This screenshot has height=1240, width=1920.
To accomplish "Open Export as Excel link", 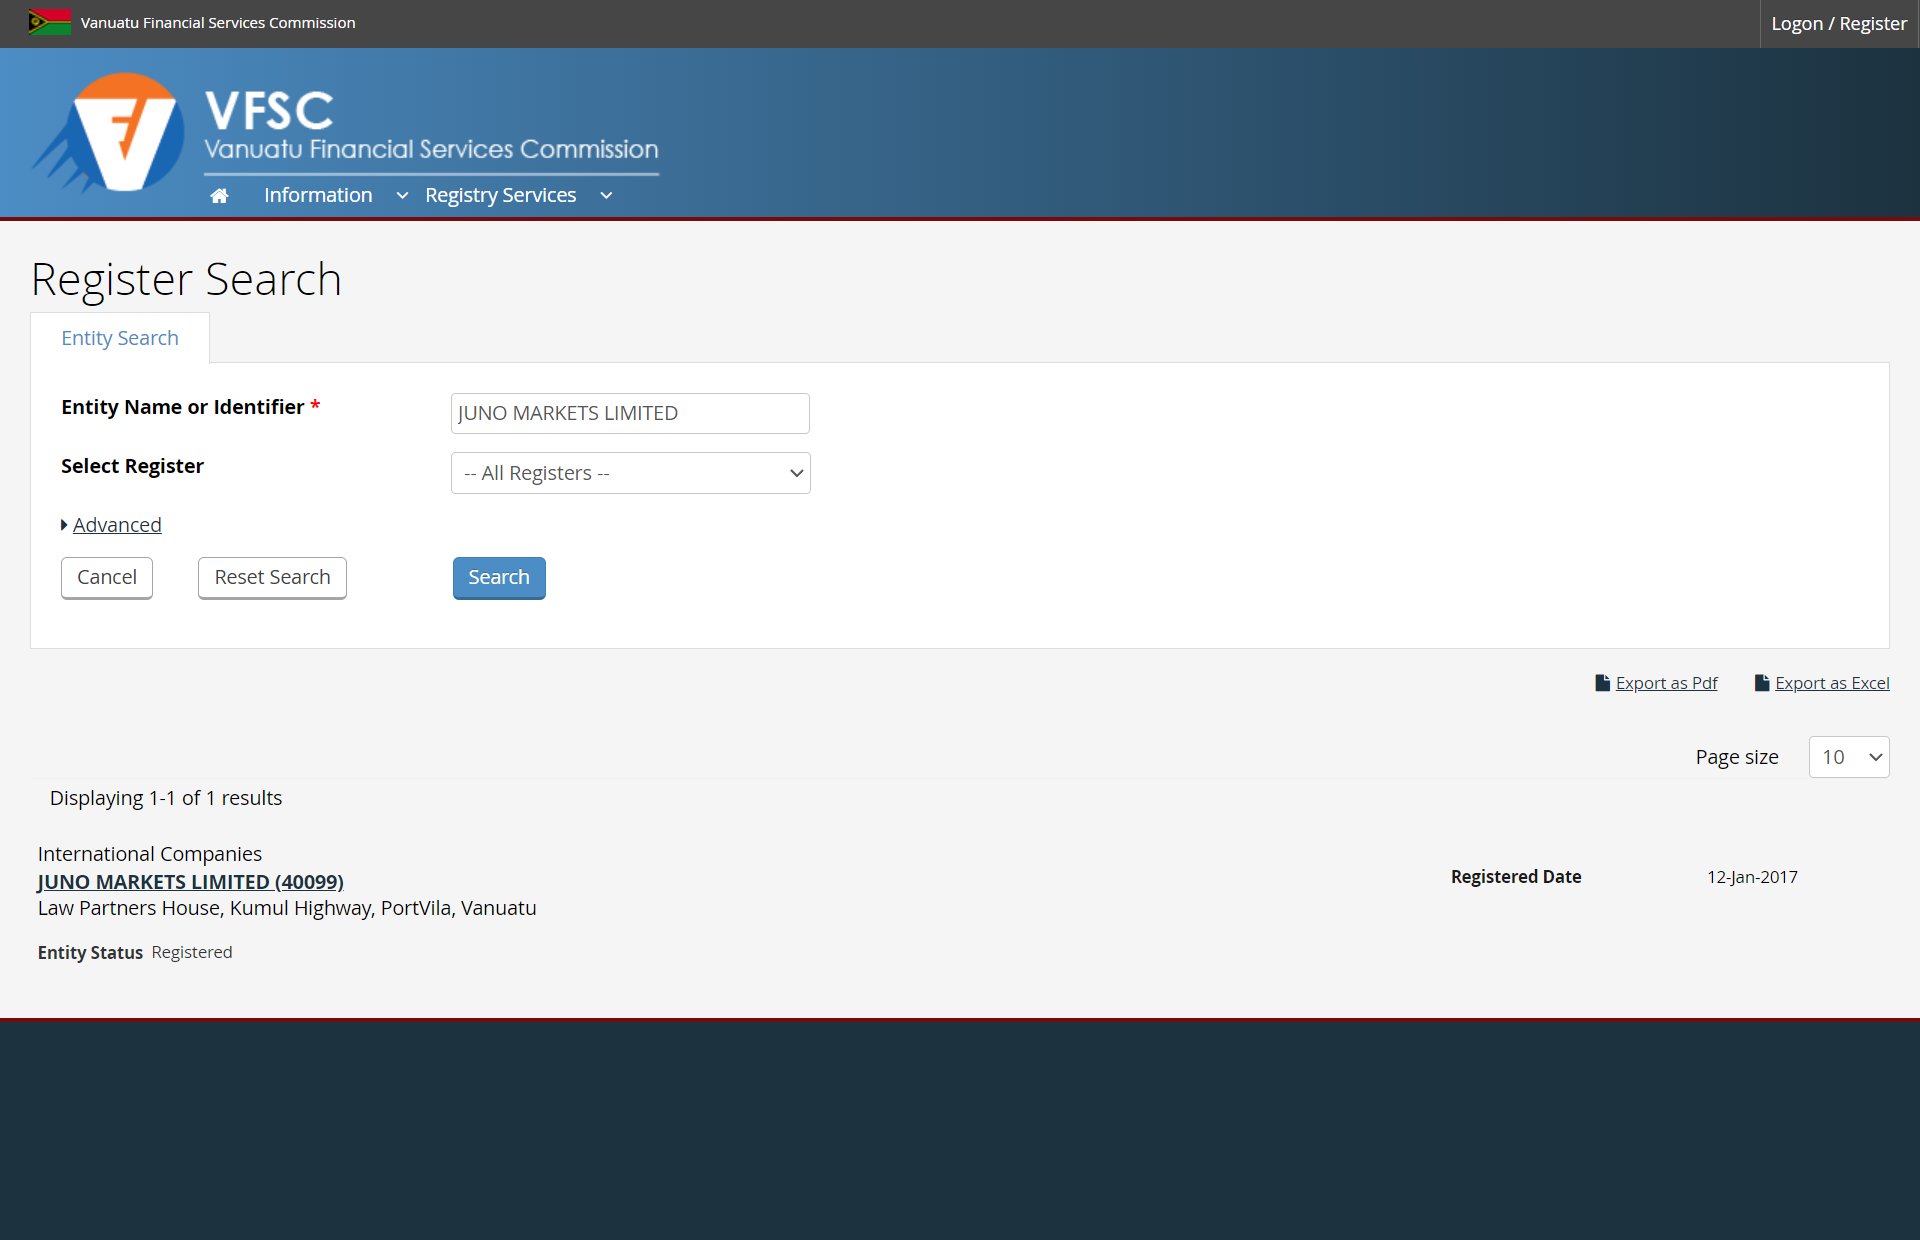I will point(1832,683).
